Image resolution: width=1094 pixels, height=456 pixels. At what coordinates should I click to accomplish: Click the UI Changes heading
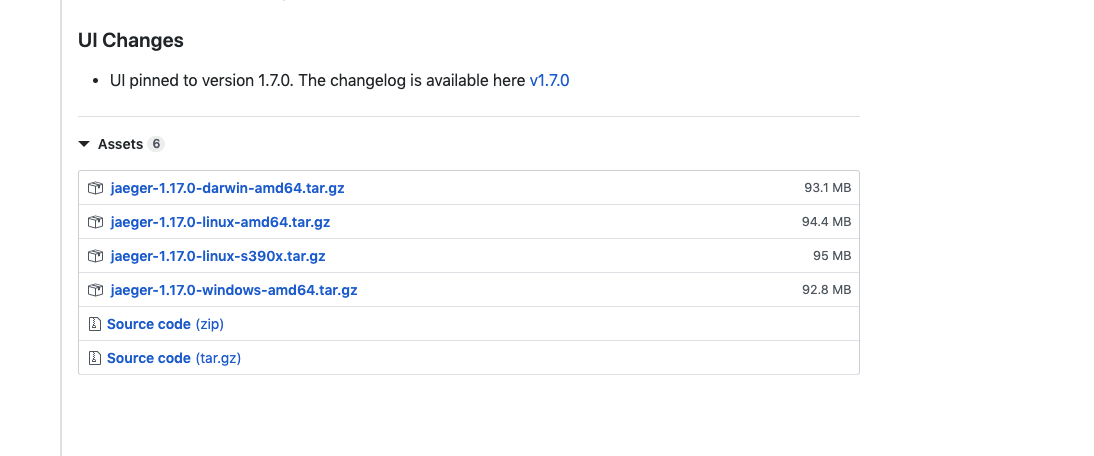coord(131,41)
